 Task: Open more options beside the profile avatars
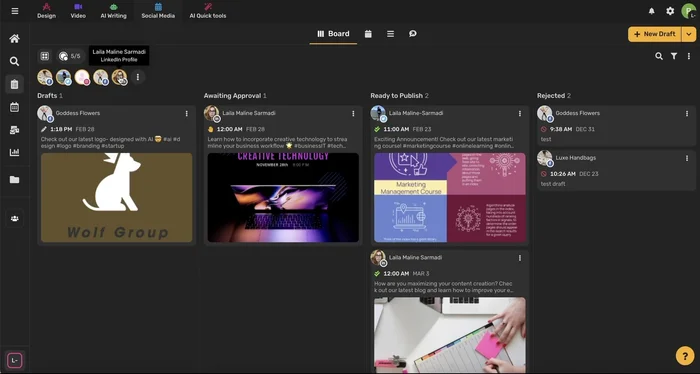(x=138, y=77)
